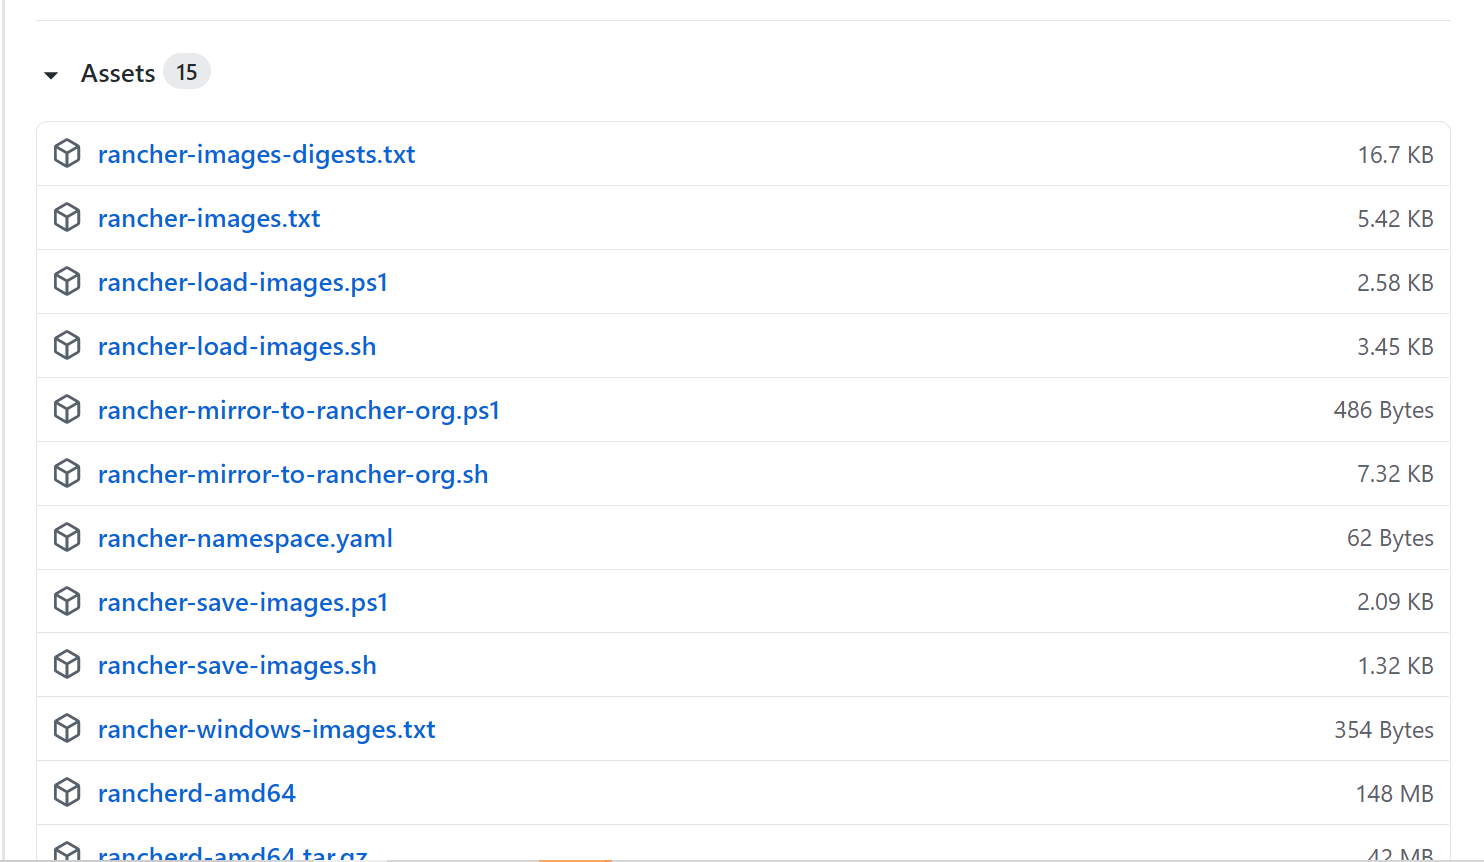Download rancher-images.txt file

coord(209,219)
